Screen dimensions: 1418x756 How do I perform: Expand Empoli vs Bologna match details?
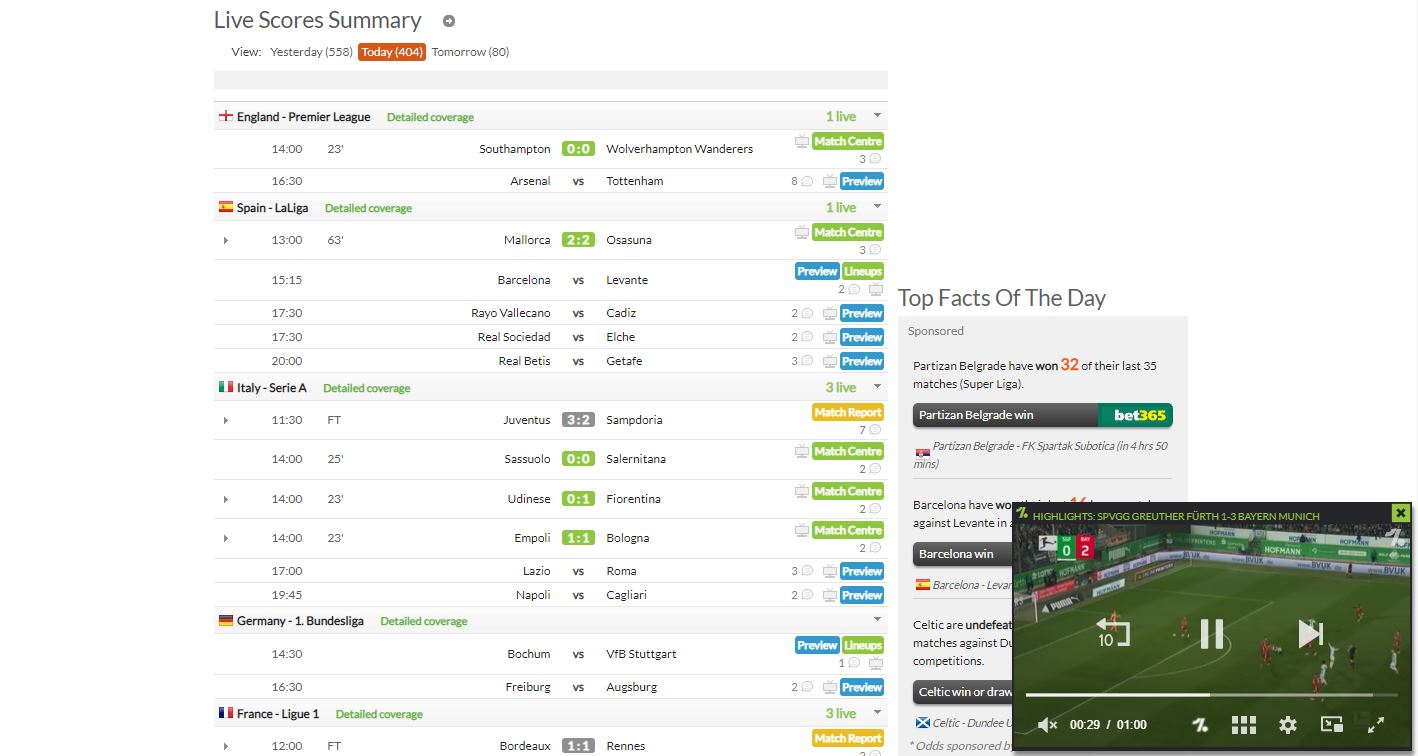coord(226,539)
